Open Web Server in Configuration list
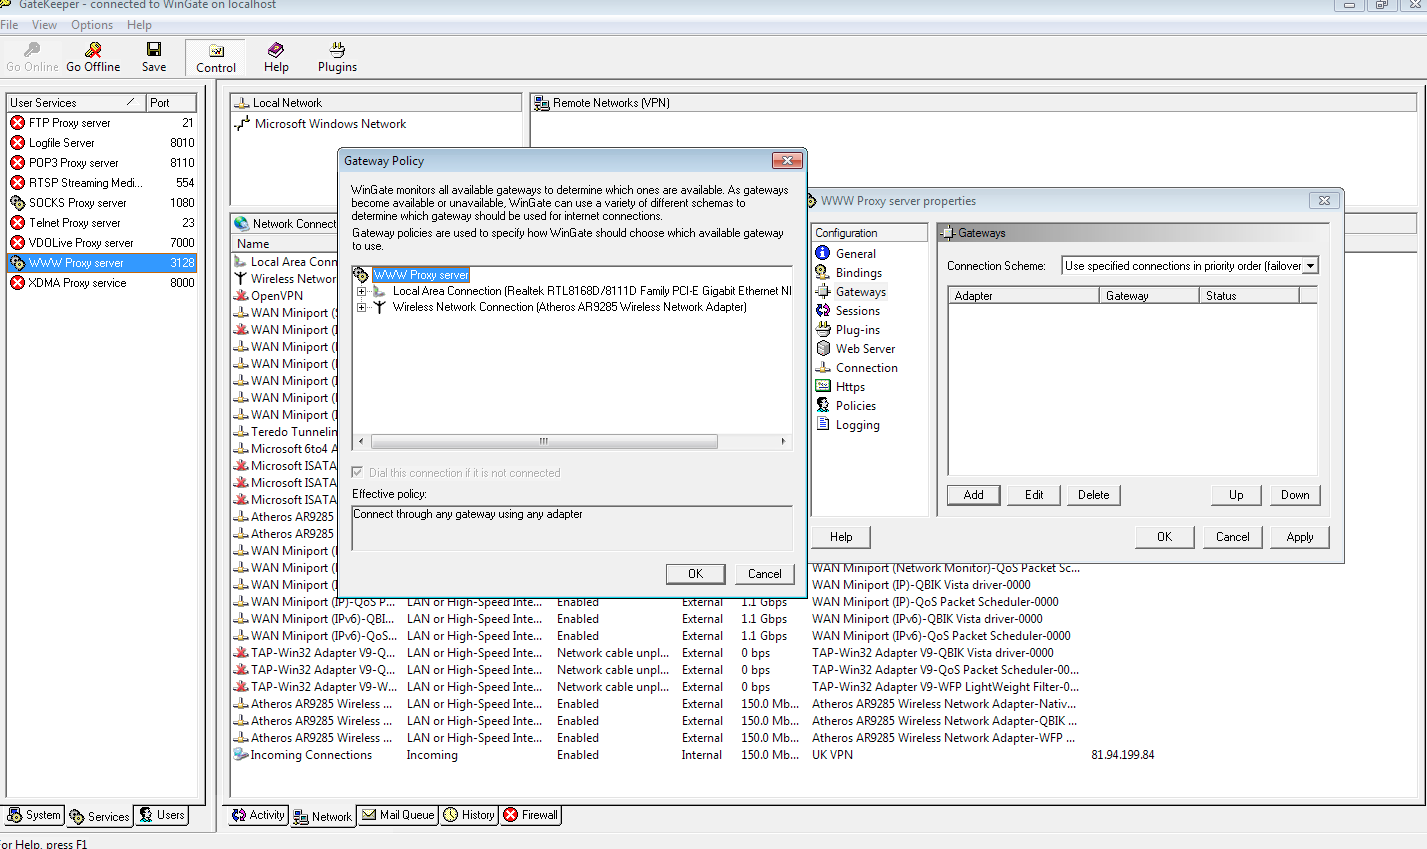The width and height of the screenshot is (1427, 849). pyautogui.click(x=865, y=349)
